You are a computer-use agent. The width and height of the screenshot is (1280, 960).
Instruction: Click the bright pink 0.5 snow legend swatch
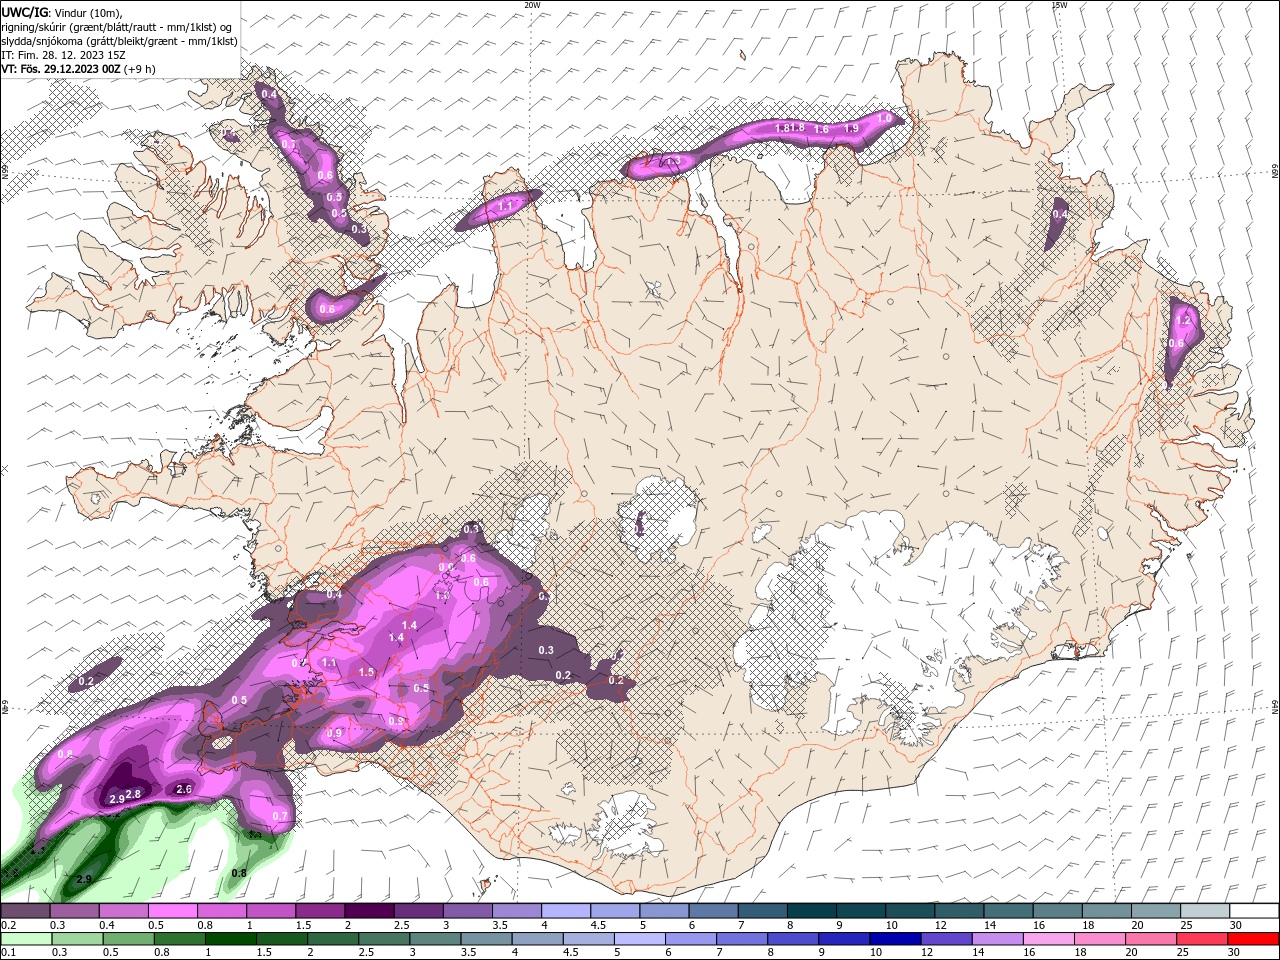click(172, 911)
